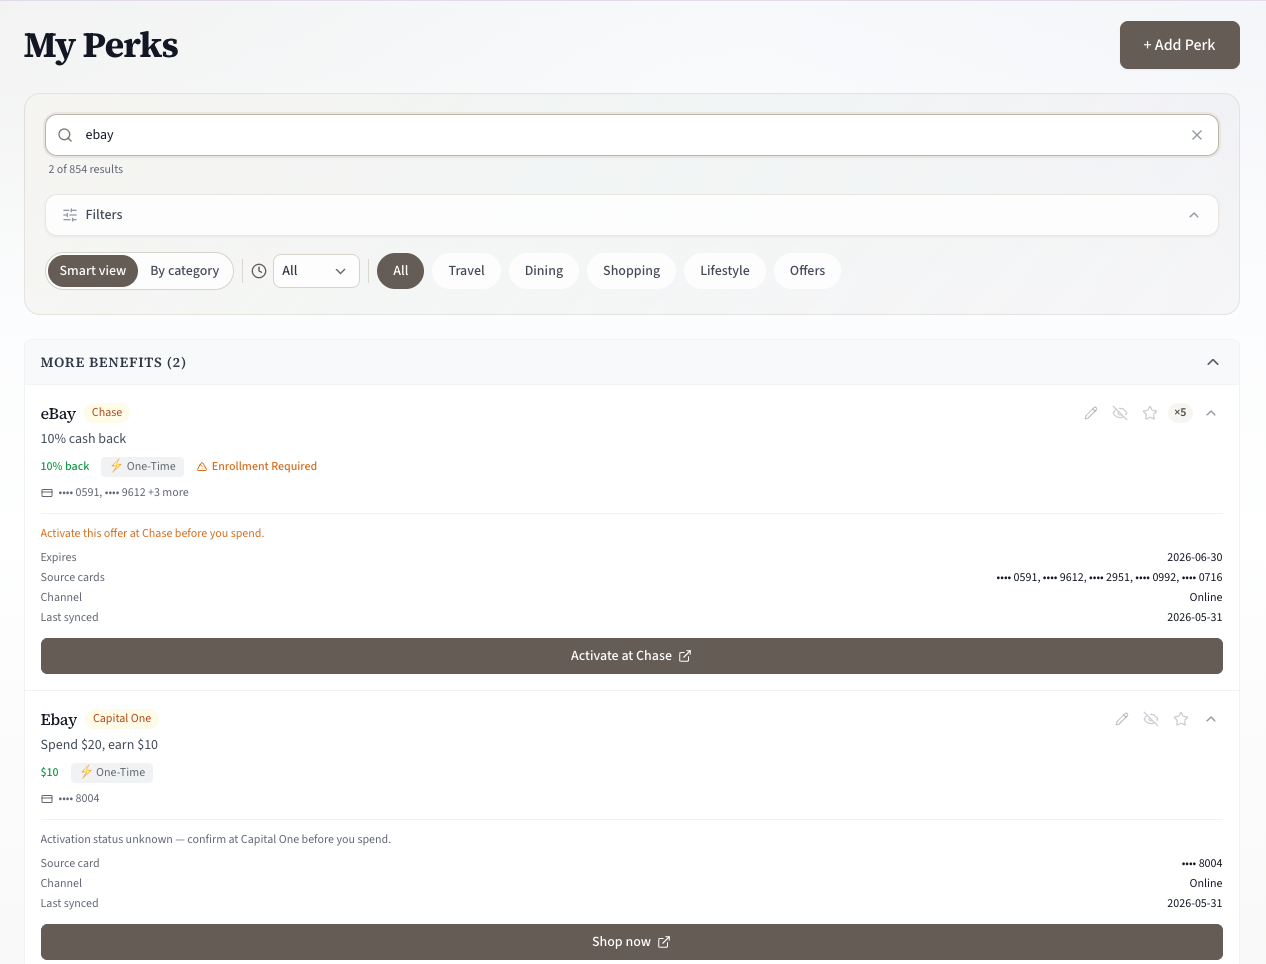Click the Enrollment Required warning
1266x964 pixels.
(257, 466)
